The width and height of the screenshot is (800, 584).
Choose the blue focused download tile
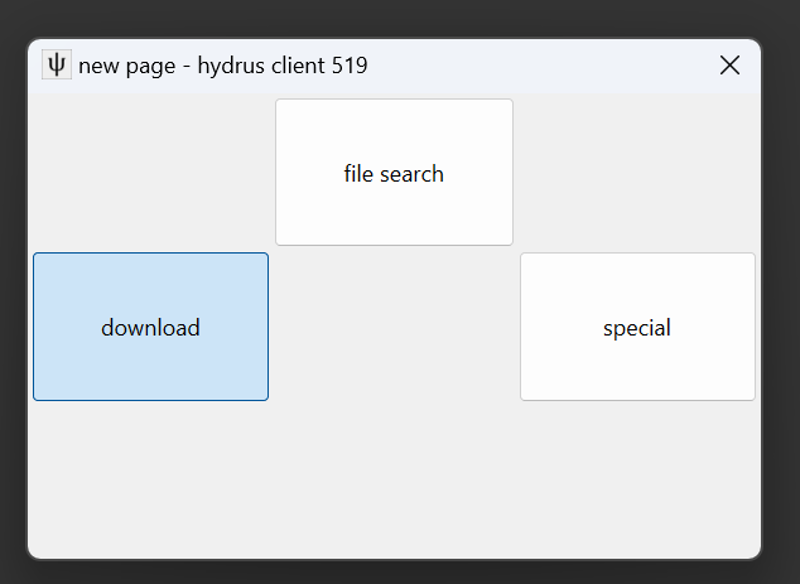(151, 326)
